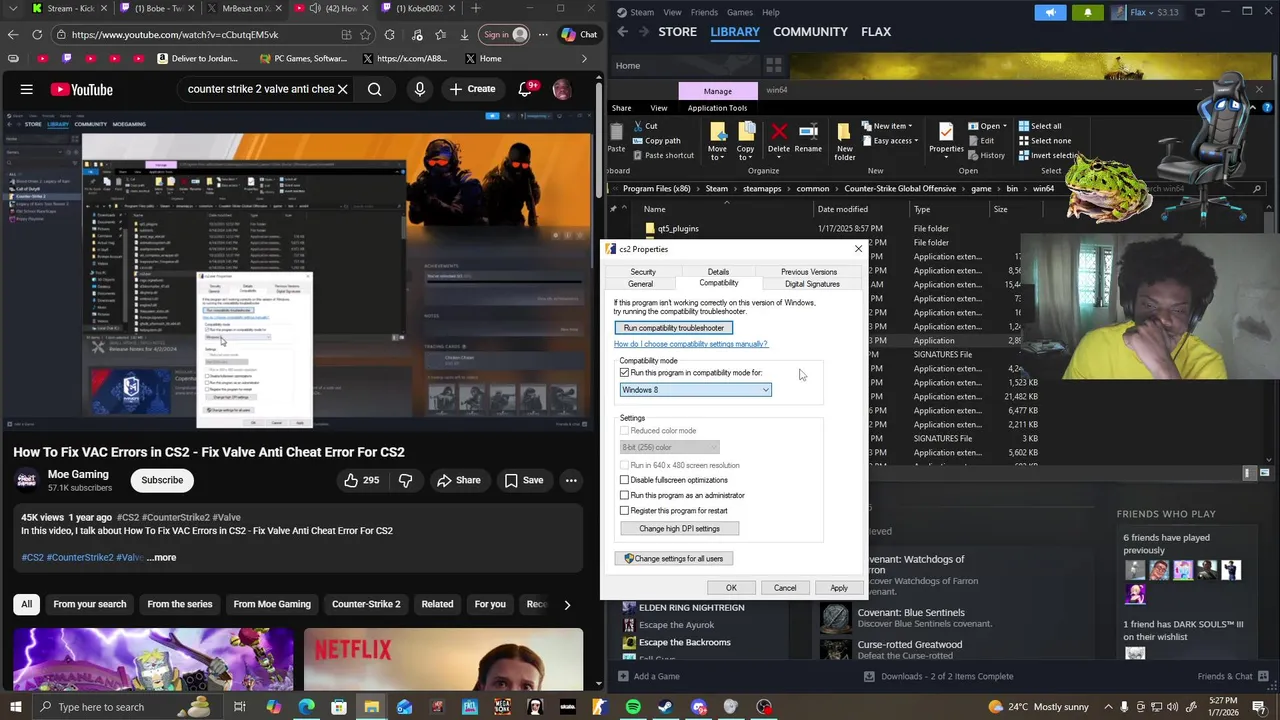
Task: Click the chip row next-arrow chevron on YouTube
Action: [567, 604]
